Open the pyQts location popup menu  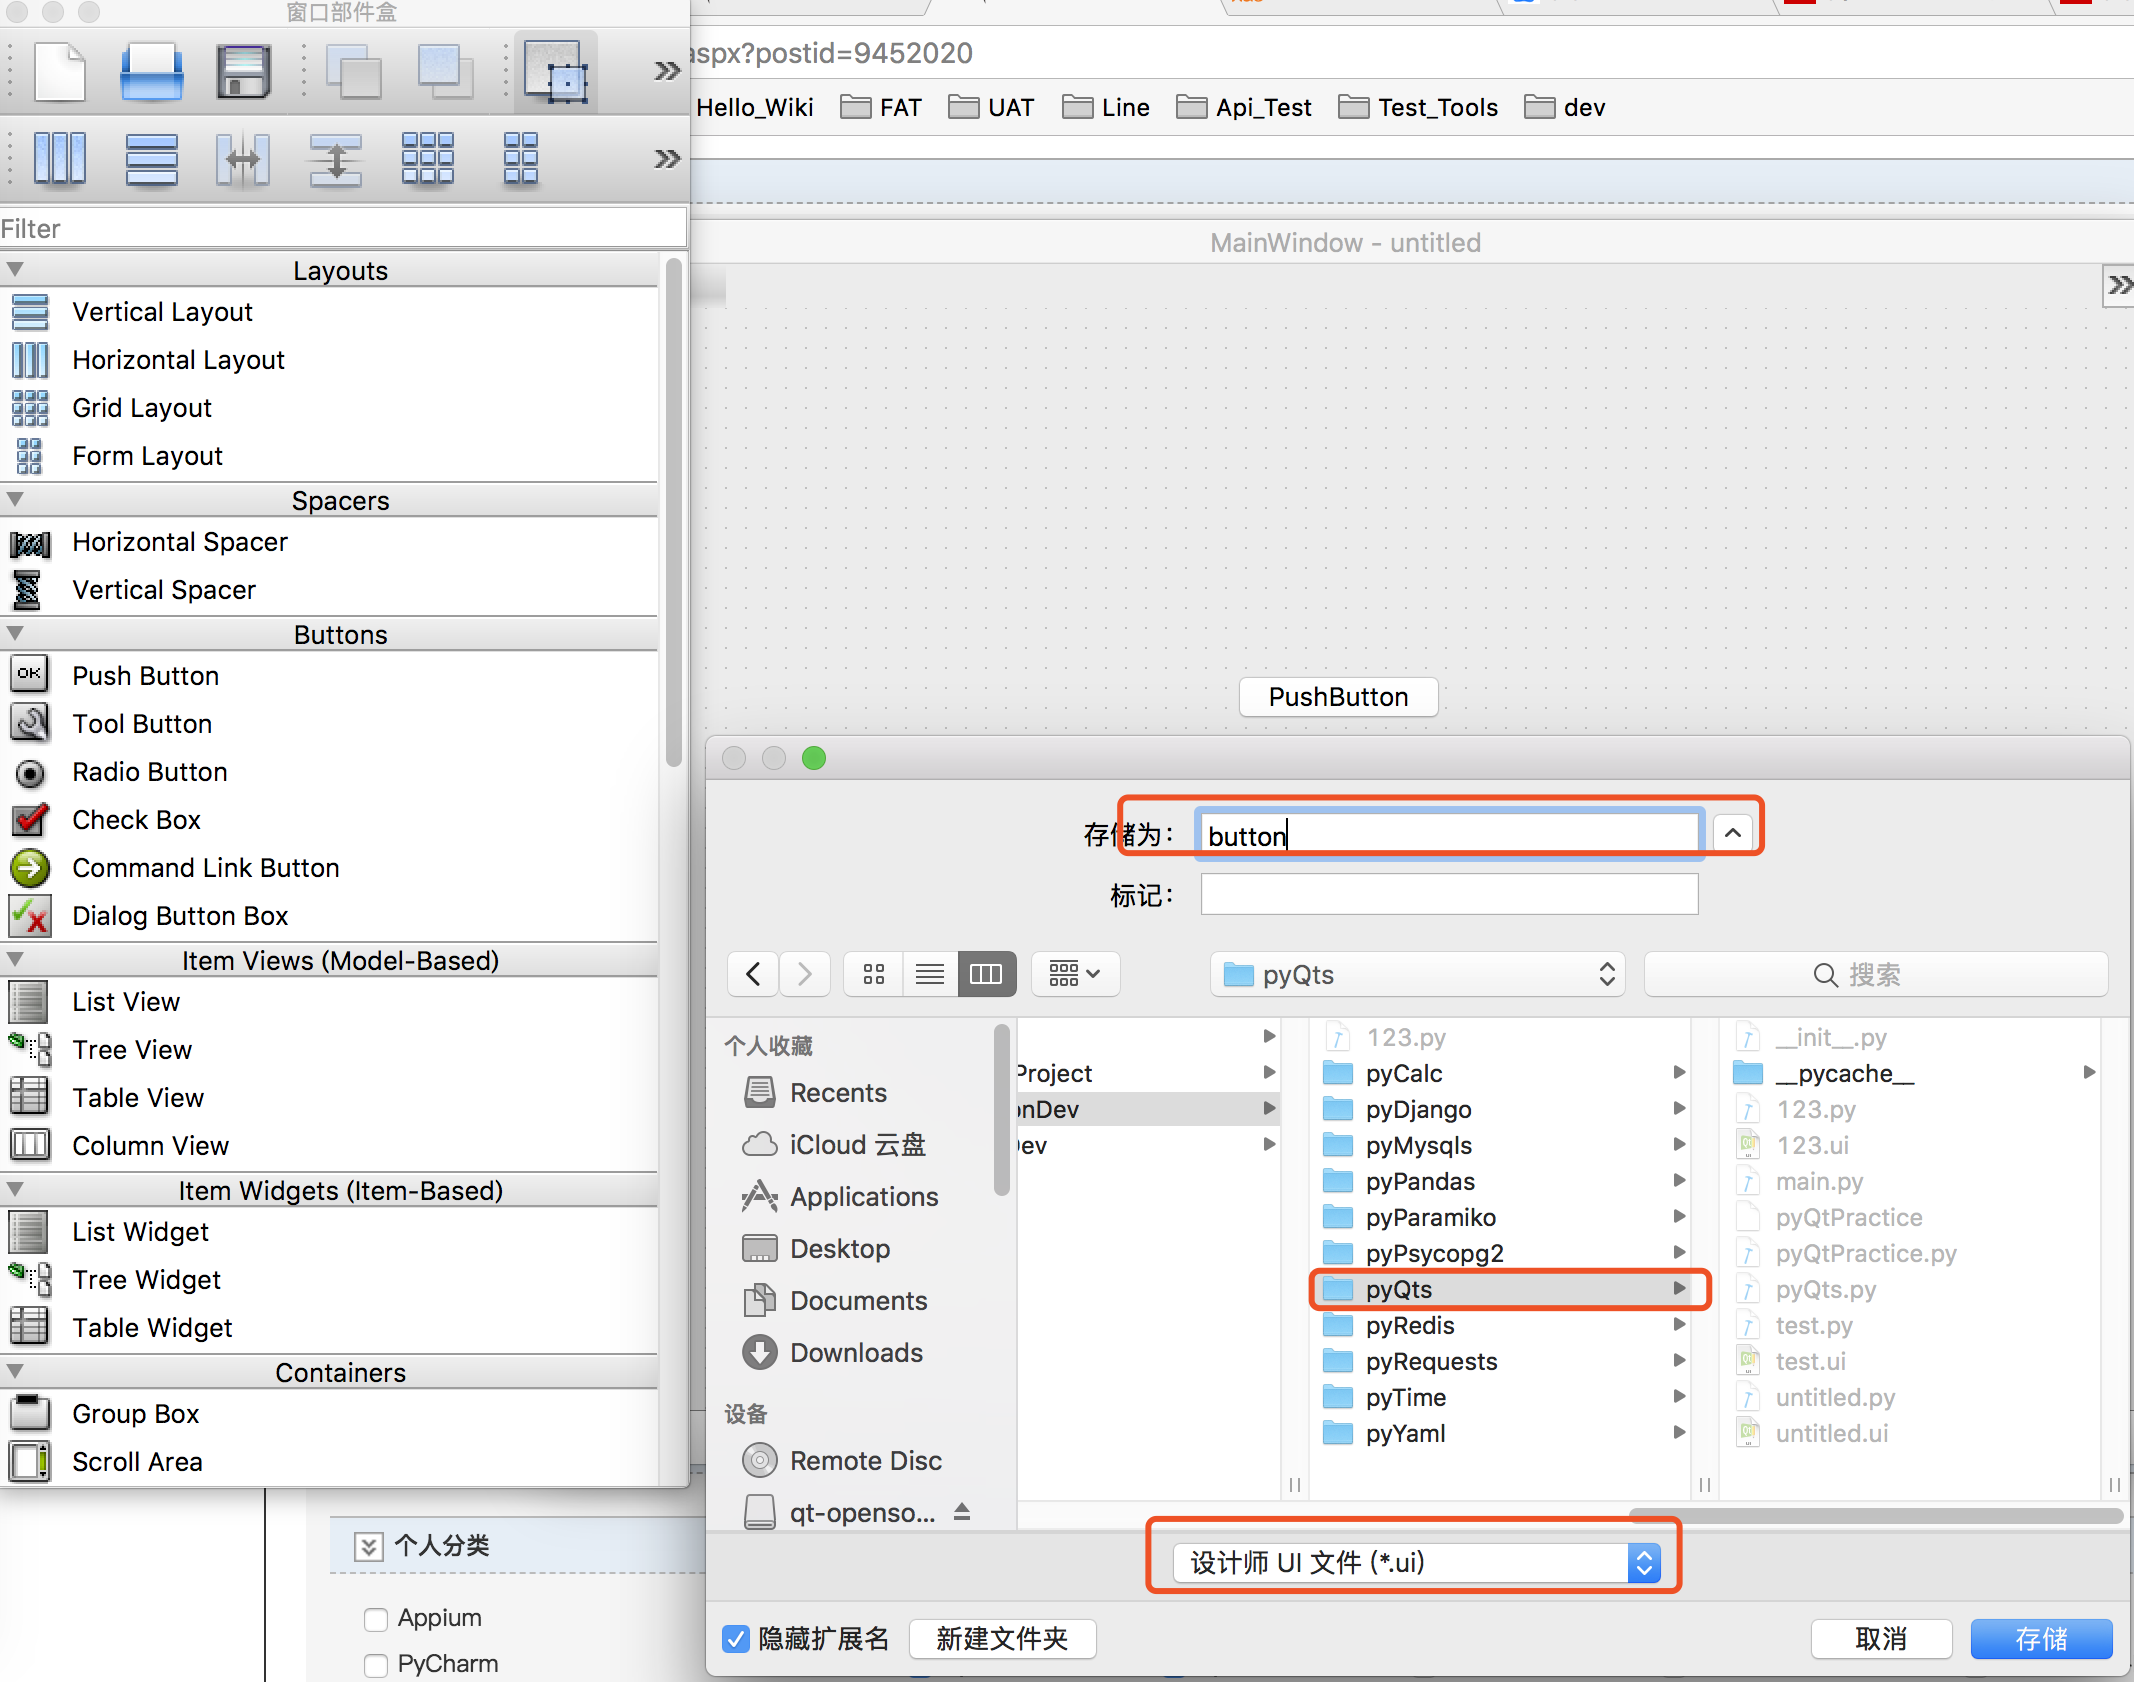pyautogui.click(x=1417, y=974)
